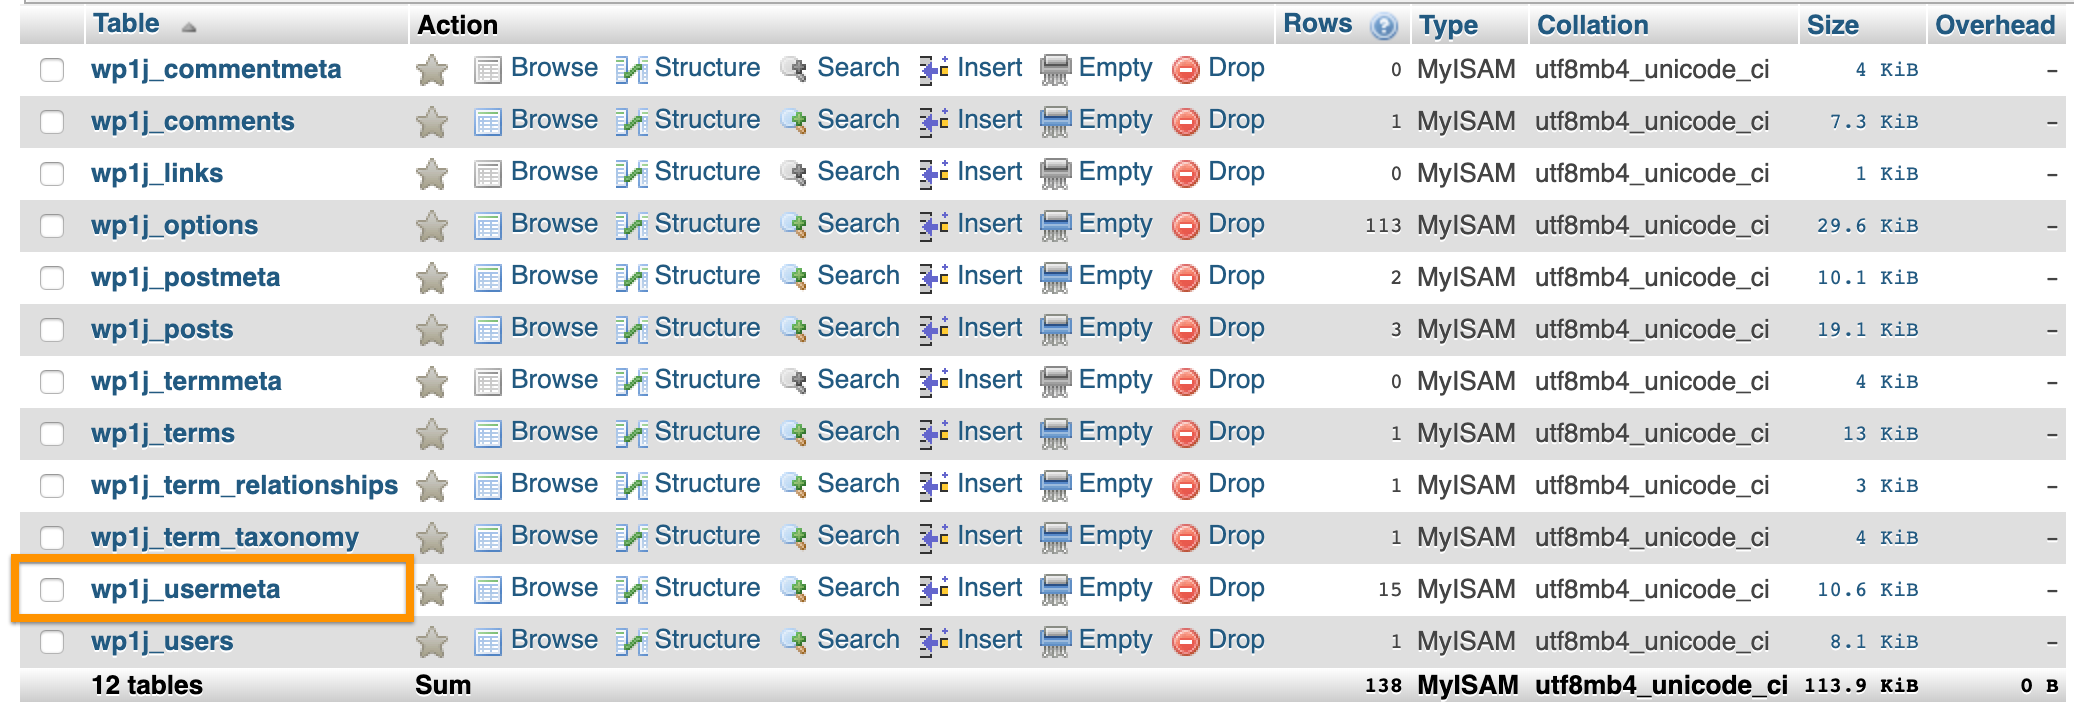Viewport: 2074px width, 714px height.
Task: Open the wp1j_users table link
Action: coord(162,641)
